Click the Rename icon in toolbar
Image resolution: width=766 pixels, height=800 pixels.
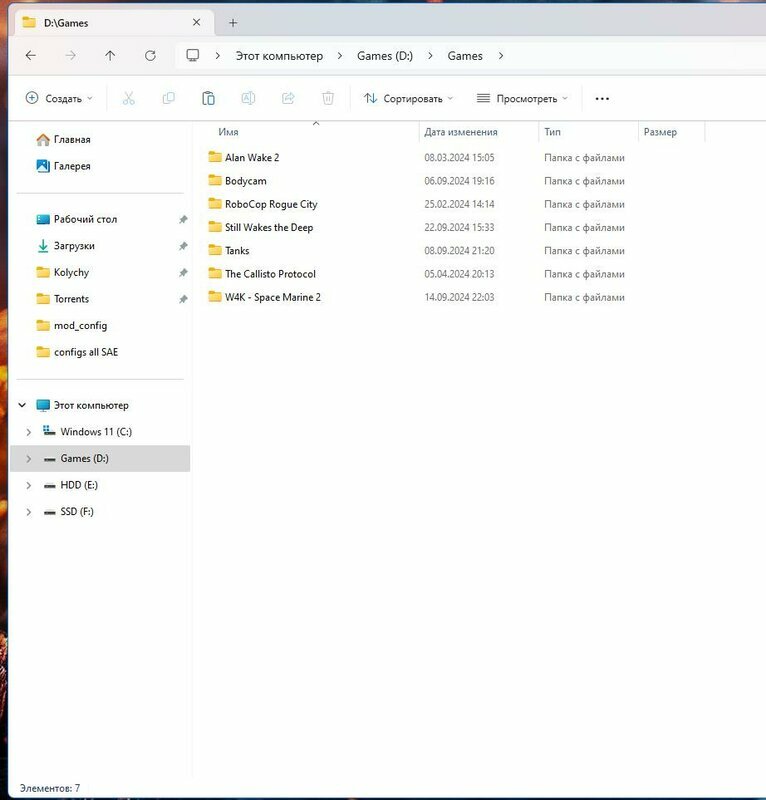[x=248, y=98]
